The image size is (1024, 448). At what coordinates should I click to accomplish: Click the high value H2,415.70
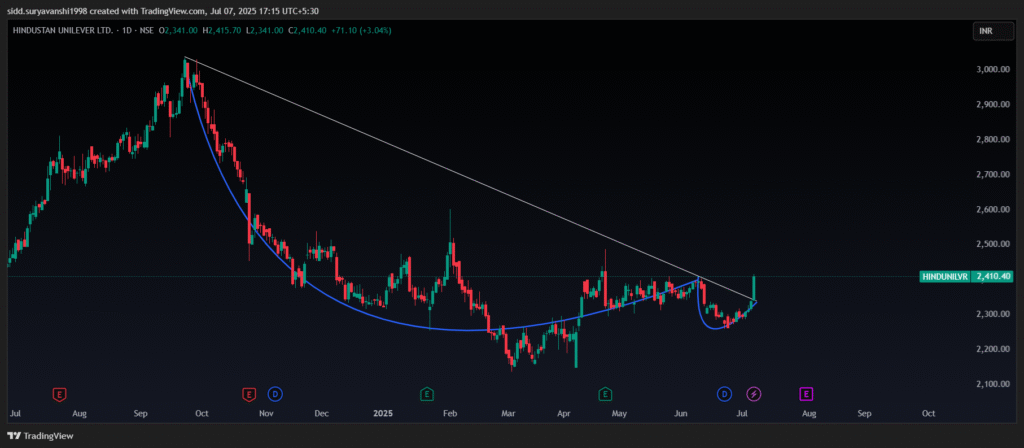click(x=221, y=30)
